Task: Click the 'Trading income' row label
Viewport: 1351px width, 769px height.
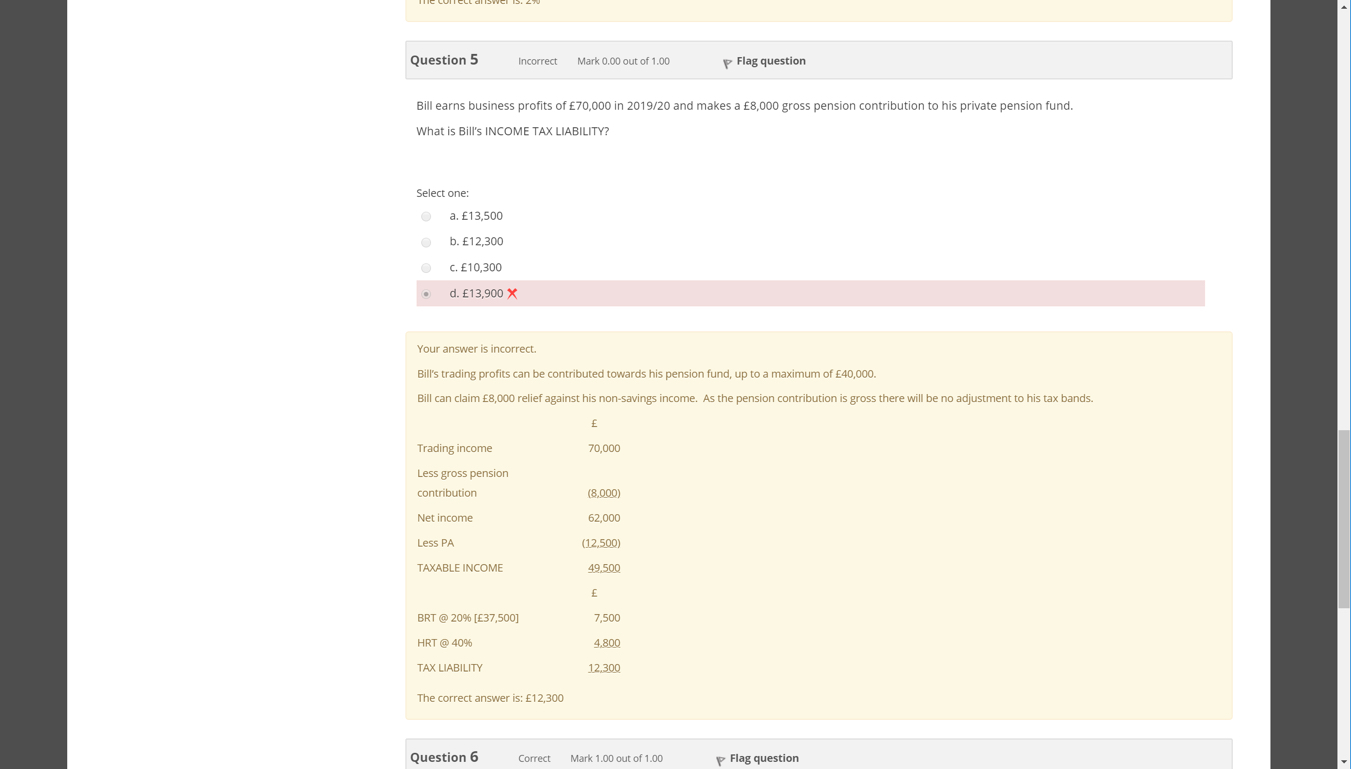Action: [x=455, y=448]
